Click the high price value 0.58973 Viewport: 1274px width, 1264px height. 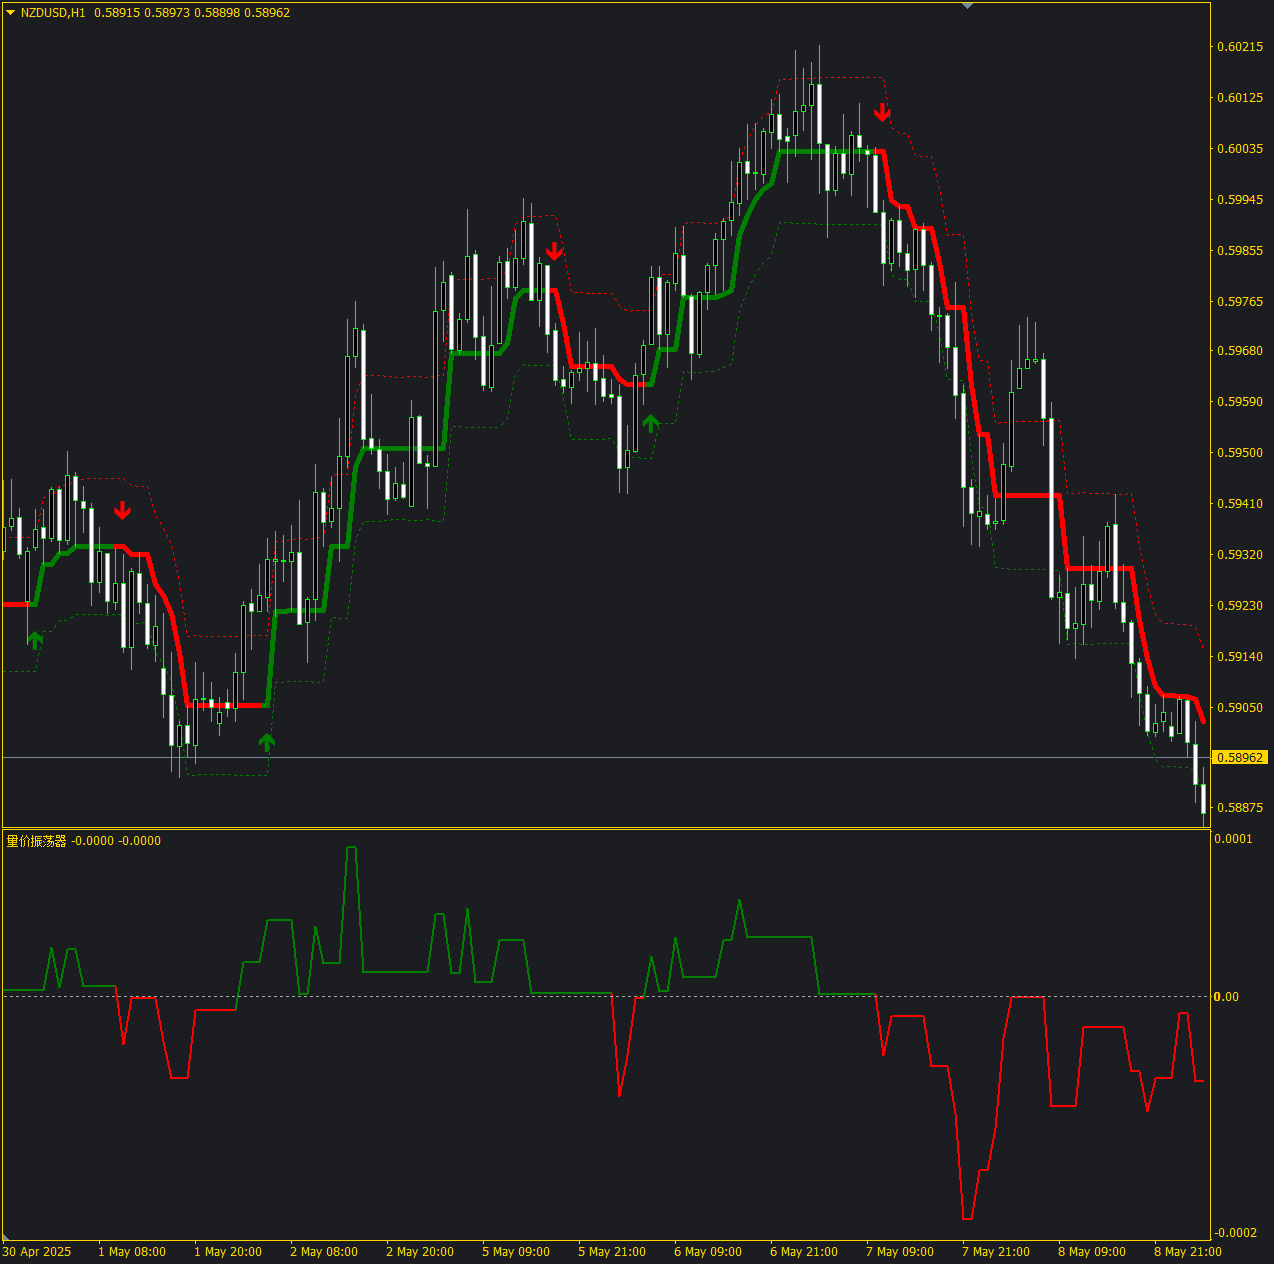pyautogui.click(x=167, y=13)
